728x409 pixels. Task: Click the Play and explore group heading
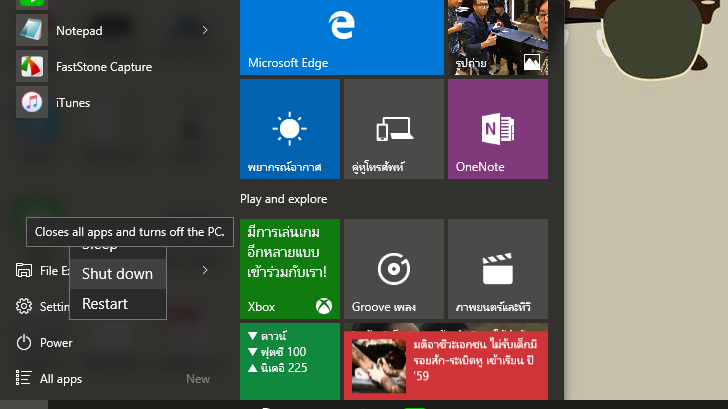point(283,199)
